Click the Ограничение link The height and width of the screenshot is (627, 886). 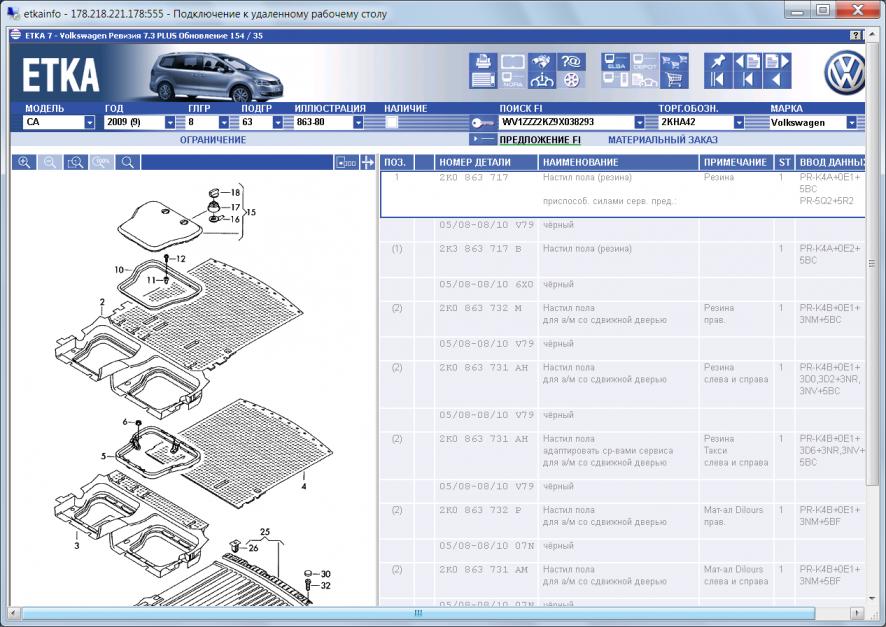[x=213, y=140]
